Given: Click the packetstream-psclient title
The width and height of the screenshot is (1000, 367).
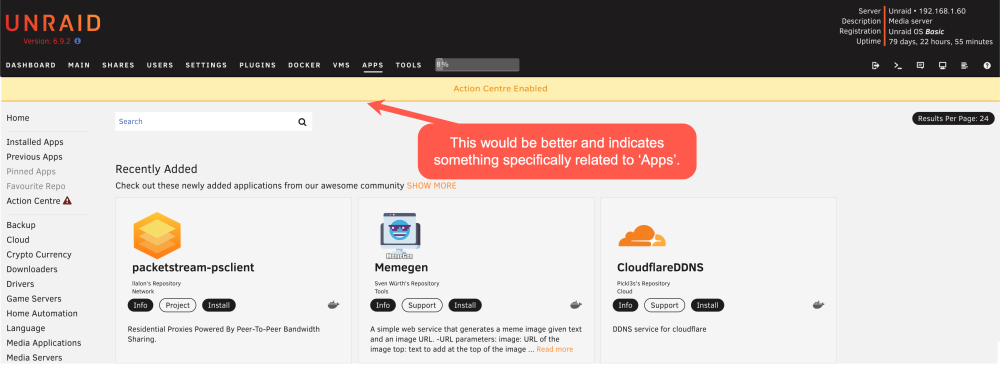Looking at the screenshot, I should pos(193,267).
